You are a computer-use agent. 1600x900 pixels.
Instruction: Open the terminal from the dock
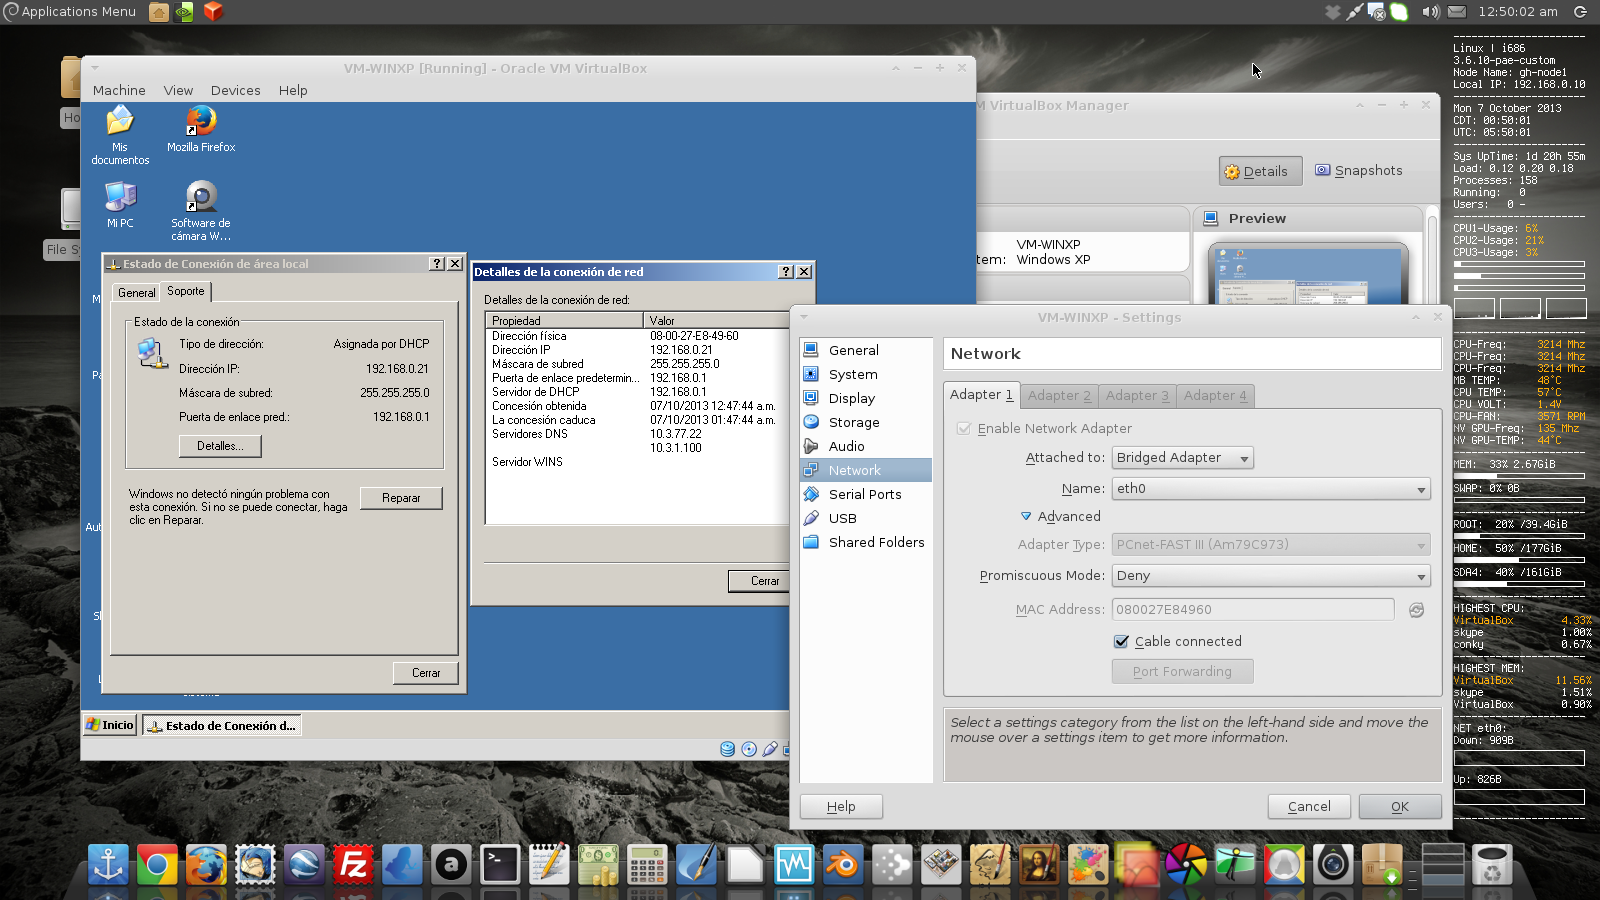pyautogui.click(x=500, y=865)
